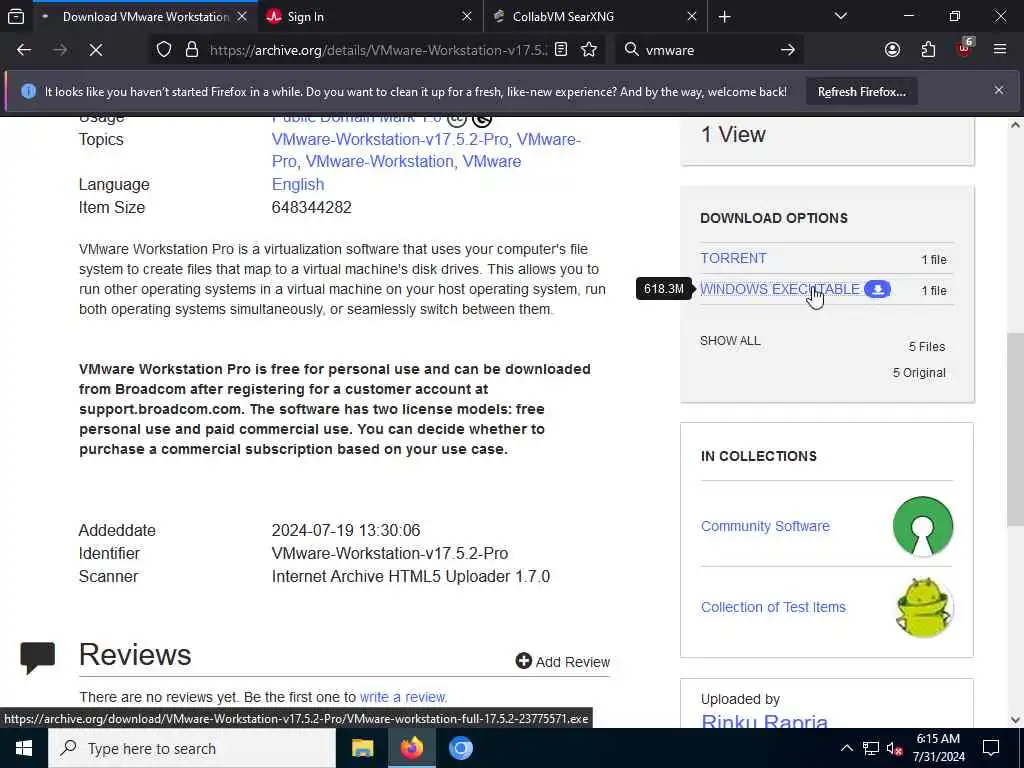Toggle reader view icon in address bar

[560, 50]
